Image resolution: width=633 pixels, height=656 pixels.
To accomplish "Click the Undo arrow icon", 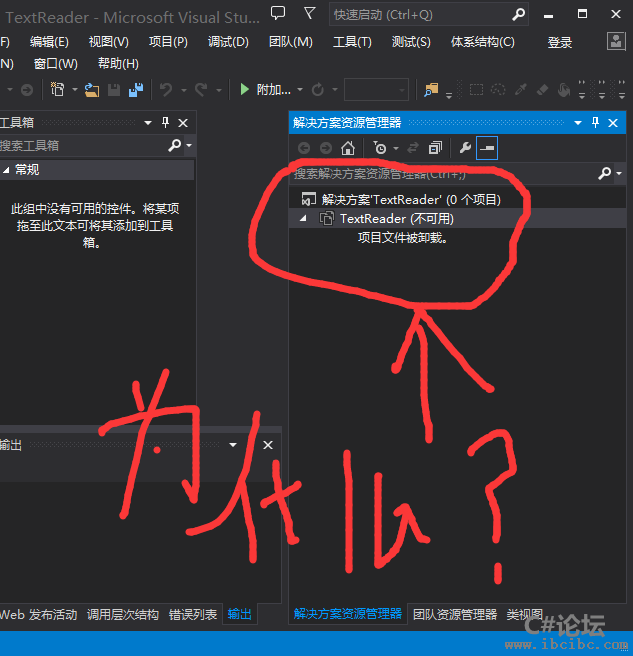I will pyautogui.click(x=166, y=90).
